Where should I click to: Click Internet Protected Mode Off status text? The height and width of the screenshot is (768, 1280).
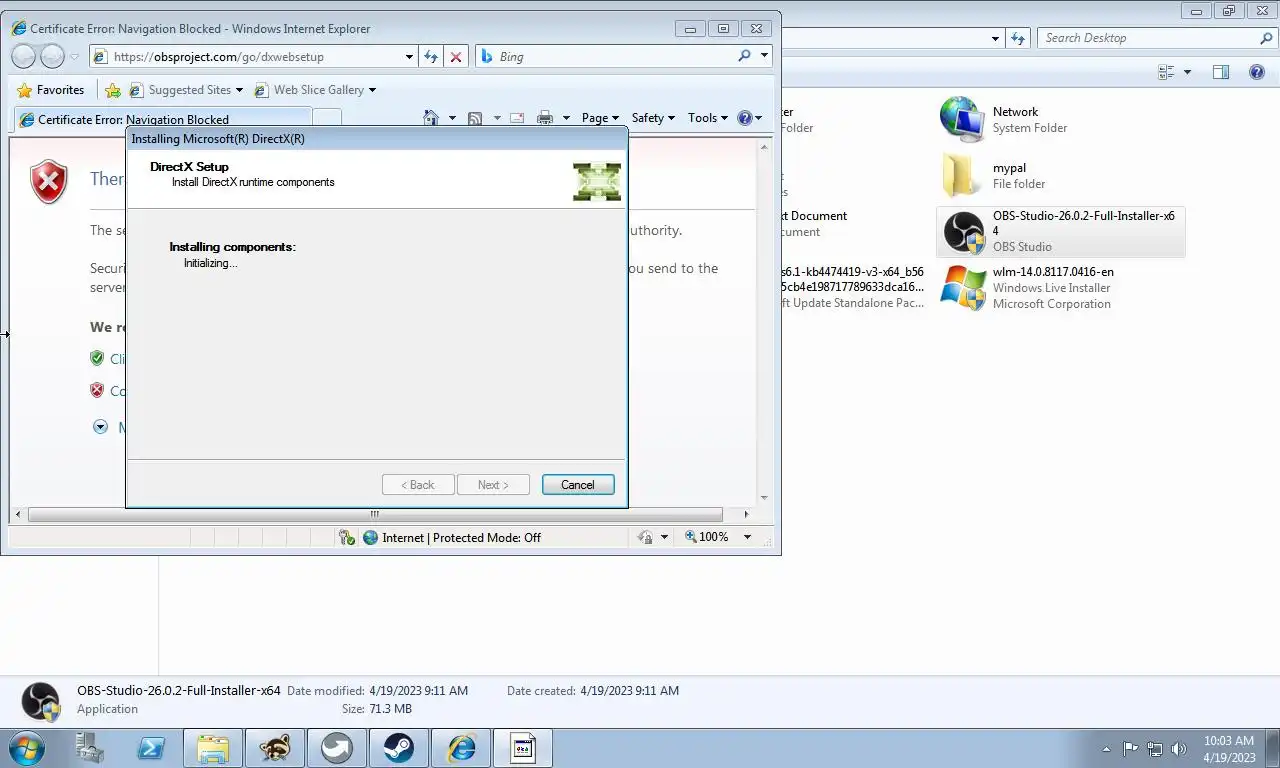(461, 537)
